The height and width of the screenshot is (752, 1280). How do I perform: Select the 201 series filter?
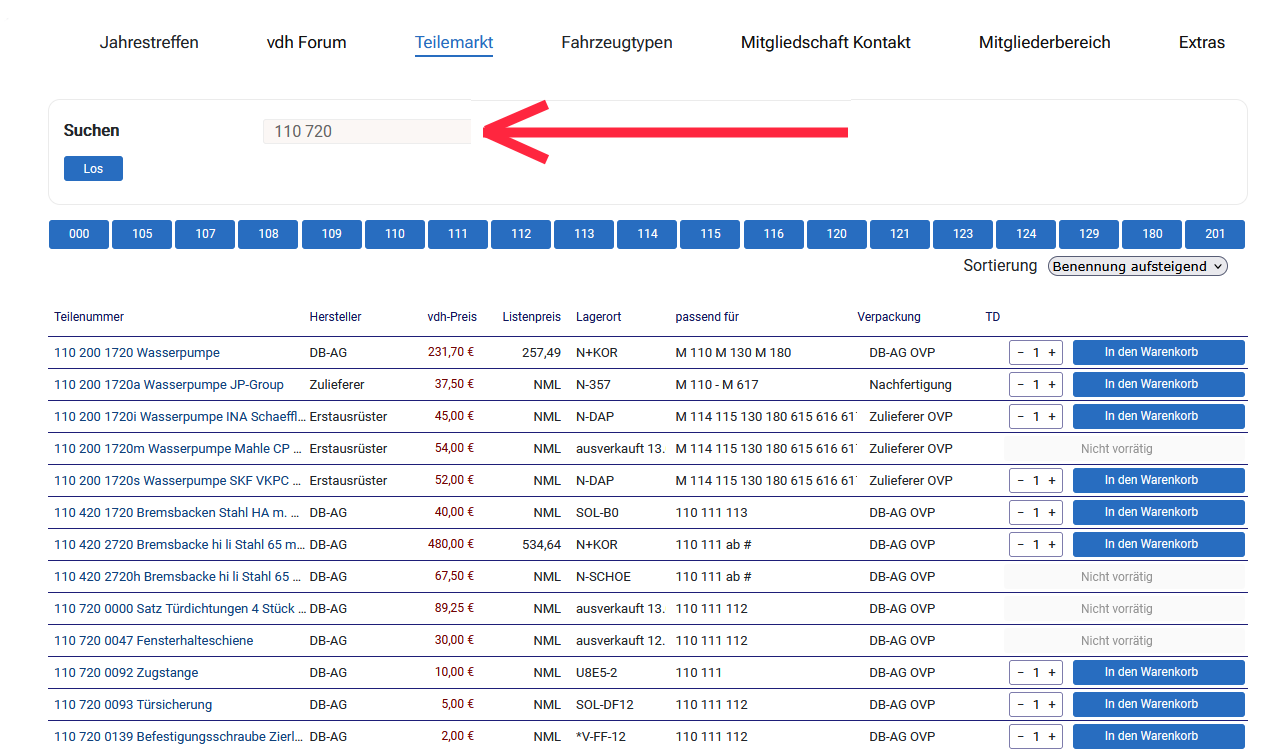coord(1214,234)
